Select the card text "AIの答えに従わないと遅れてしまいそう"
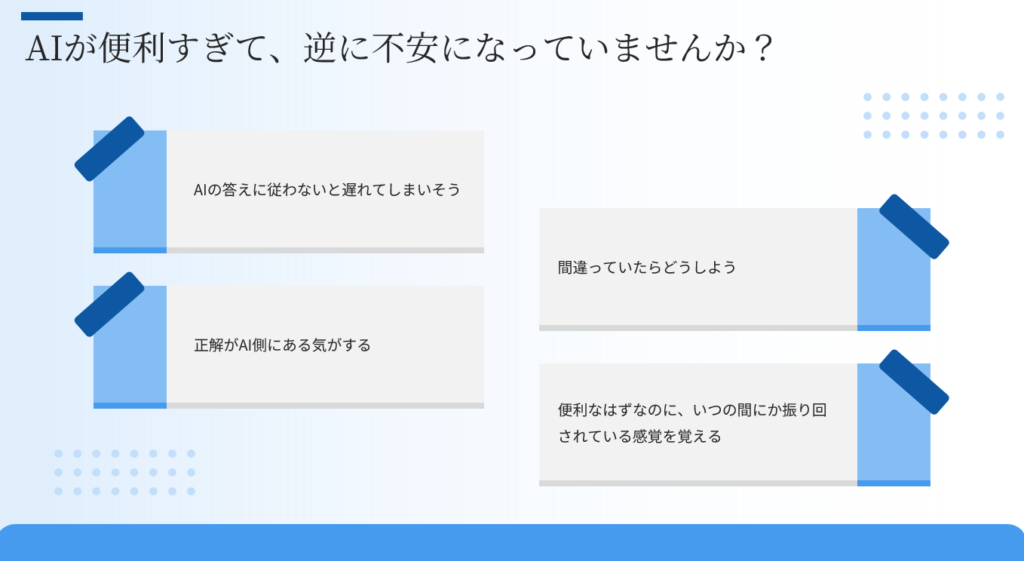 pos(327,189)
